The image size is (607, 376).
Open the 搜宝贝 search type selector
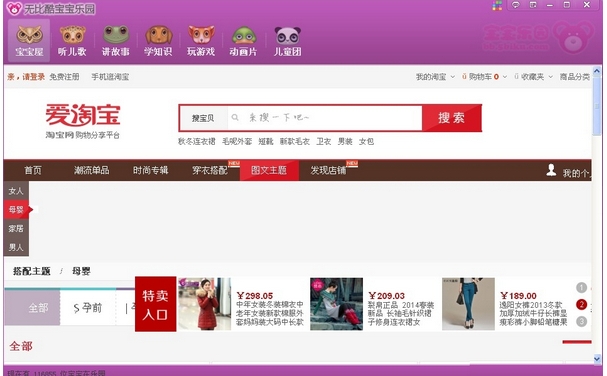203,118
